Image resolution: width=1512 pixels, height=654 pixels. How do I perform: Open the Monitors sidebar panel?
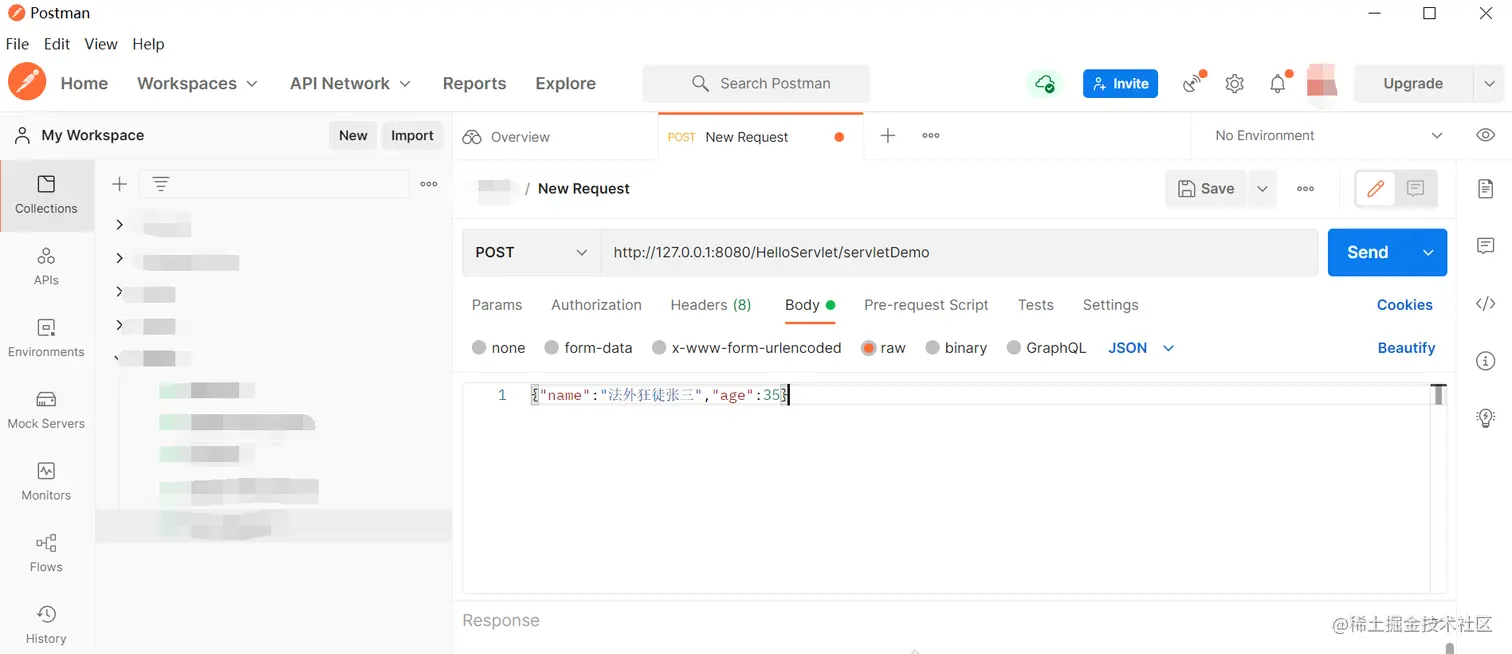pyautogui.click(x=46, y=482)
